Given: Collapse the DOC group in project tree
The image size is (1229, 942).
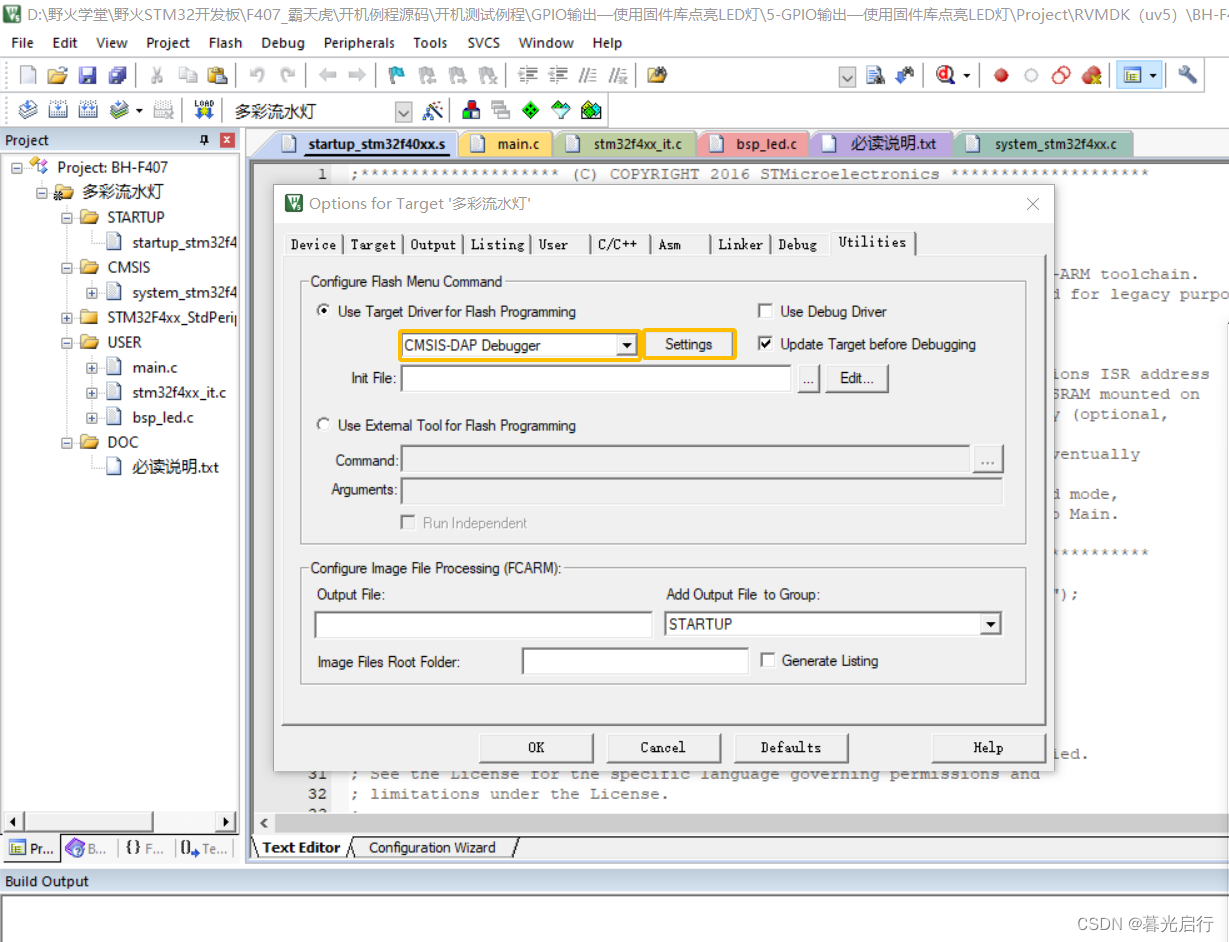Looking at the screenshot, I should coord(67,442).
